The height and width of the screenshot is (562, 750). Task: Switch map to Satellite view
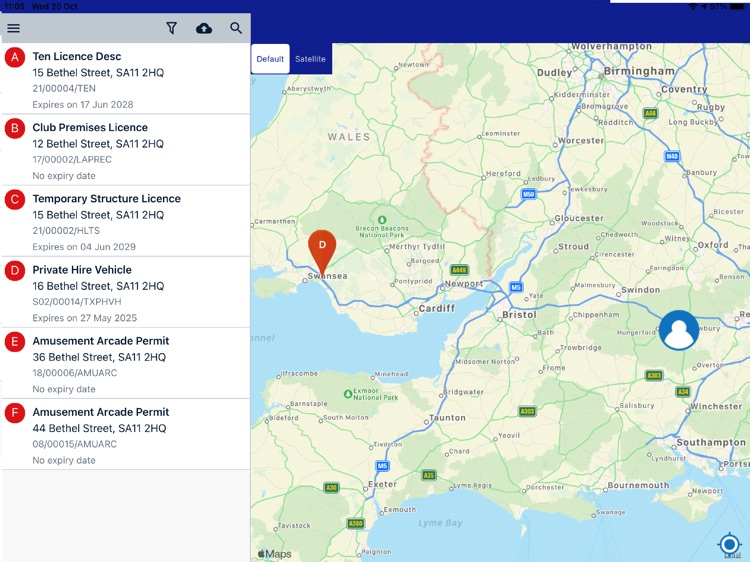point(310,59)
